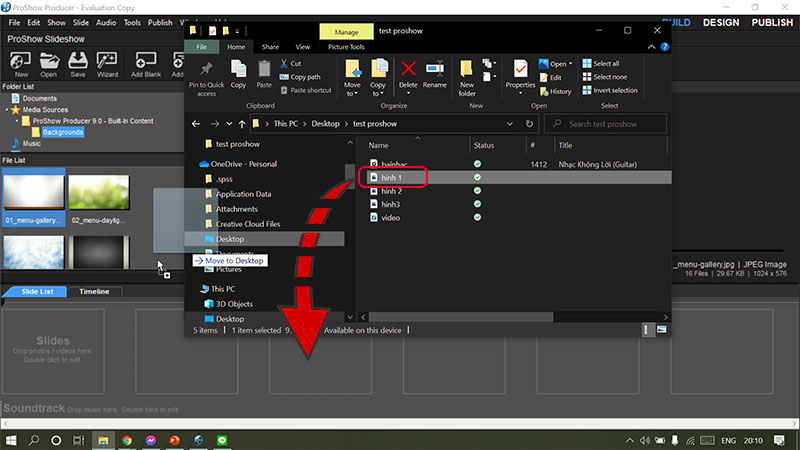Open the View ribbon tab
The height and width of the screenshot is (450, 800).
tap(302, 46)
